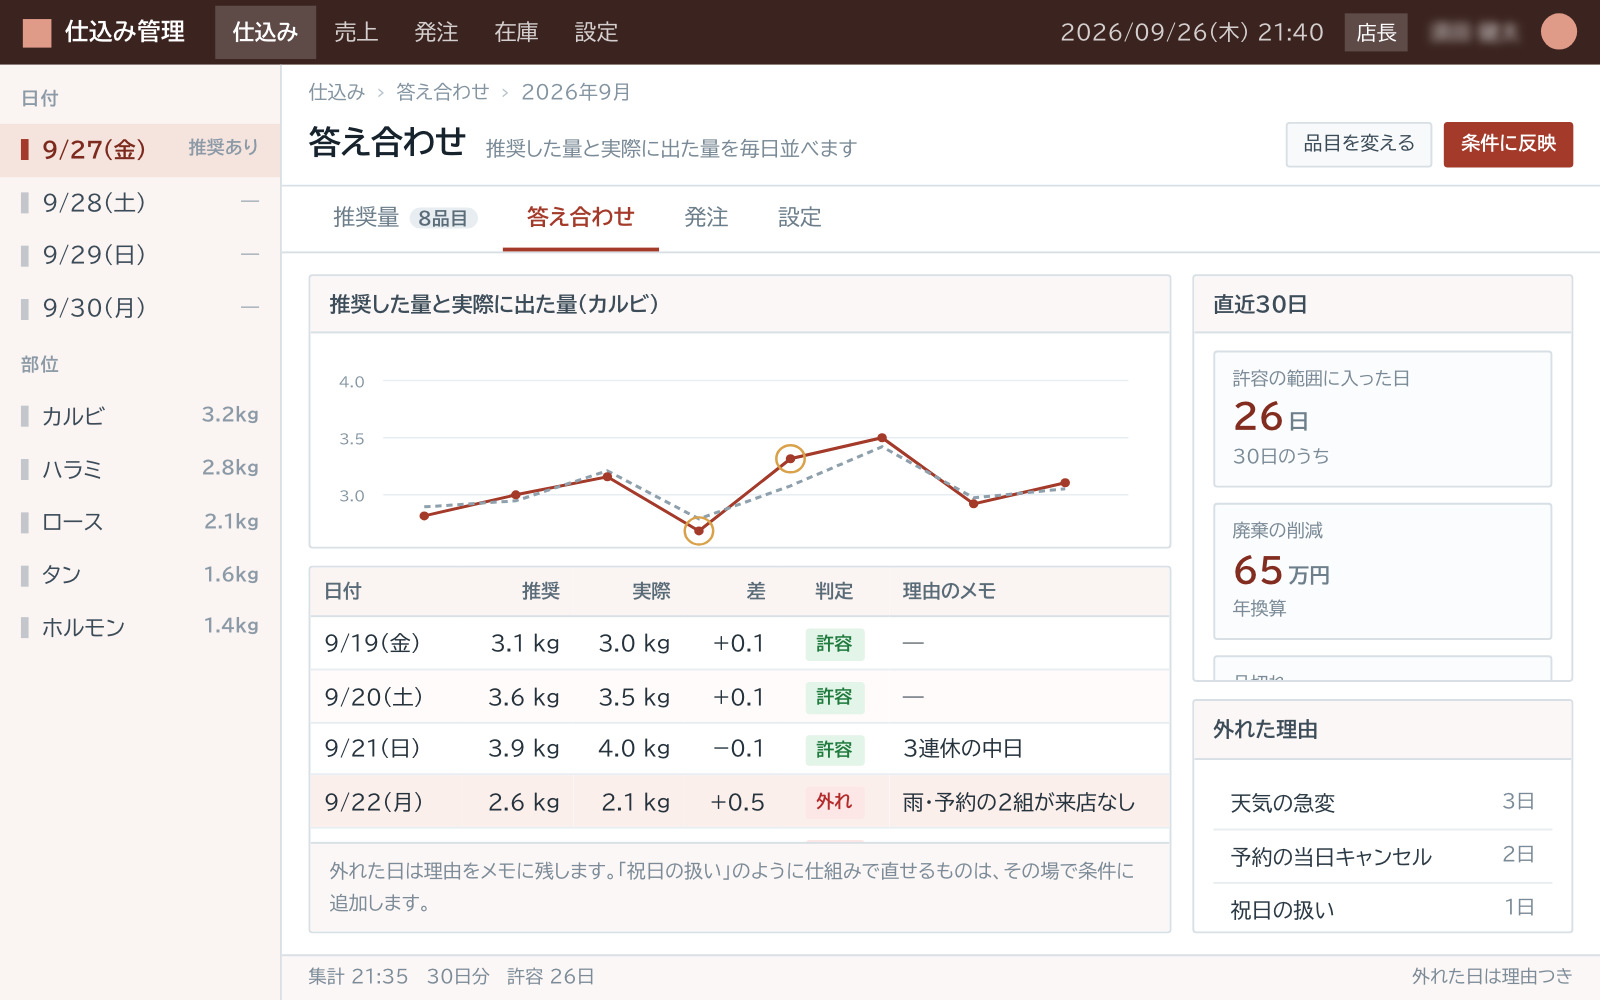Click the lower circled point on the chart
This screenshot has width=1600, height=1000.
point(698,530)
